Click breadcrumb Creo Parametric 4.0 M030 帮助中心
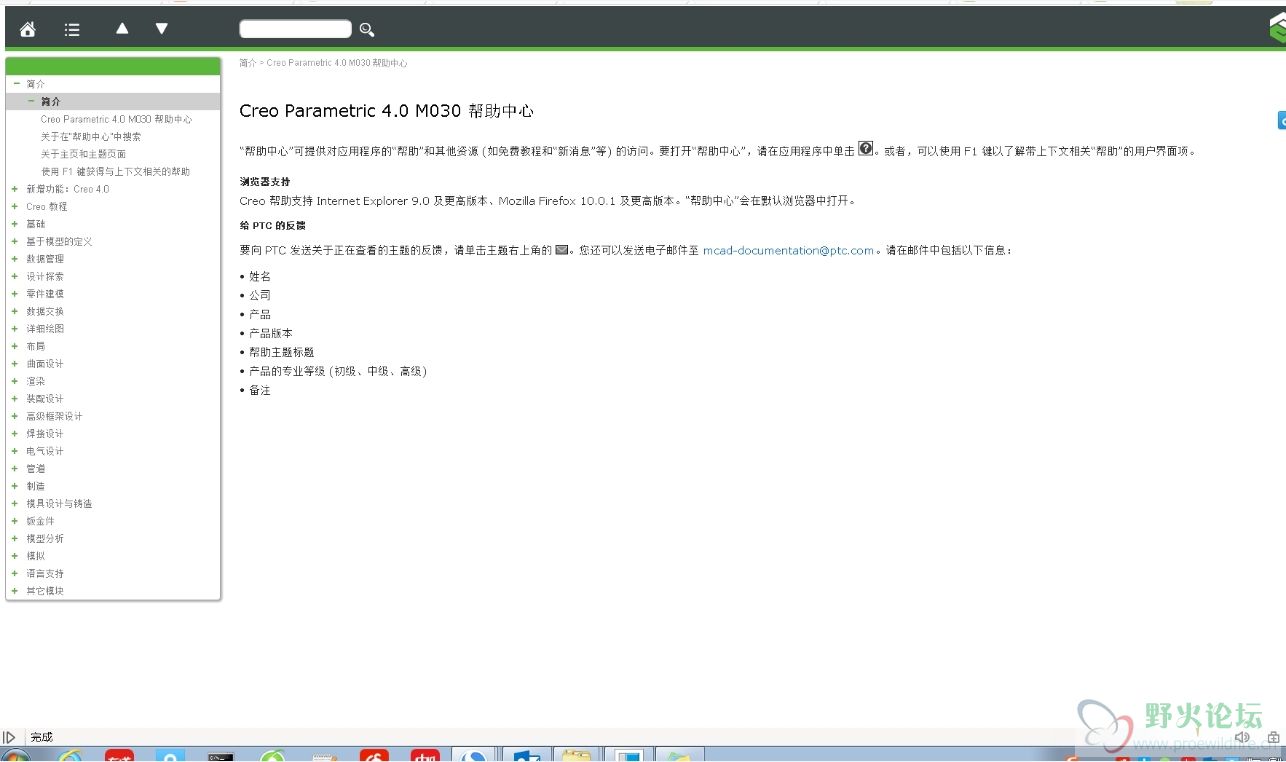Viewport: 1286px width, 762px height. point(337,63)
